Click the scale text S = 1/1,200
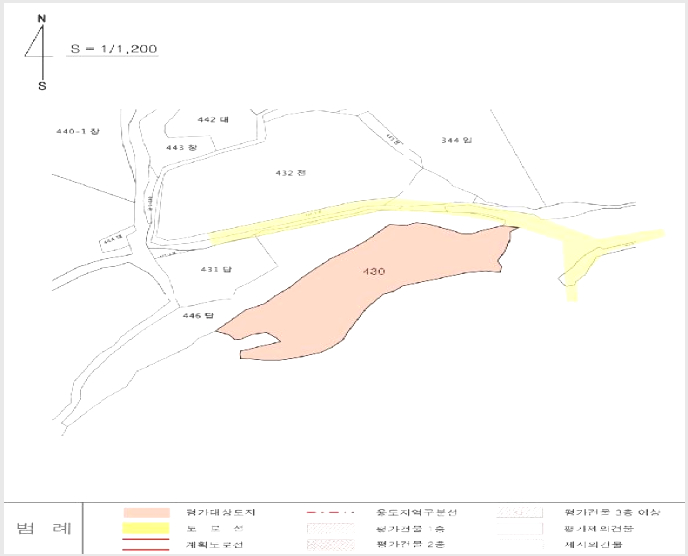688x556 pixels. pyautogui.click(x=114, y=49)
